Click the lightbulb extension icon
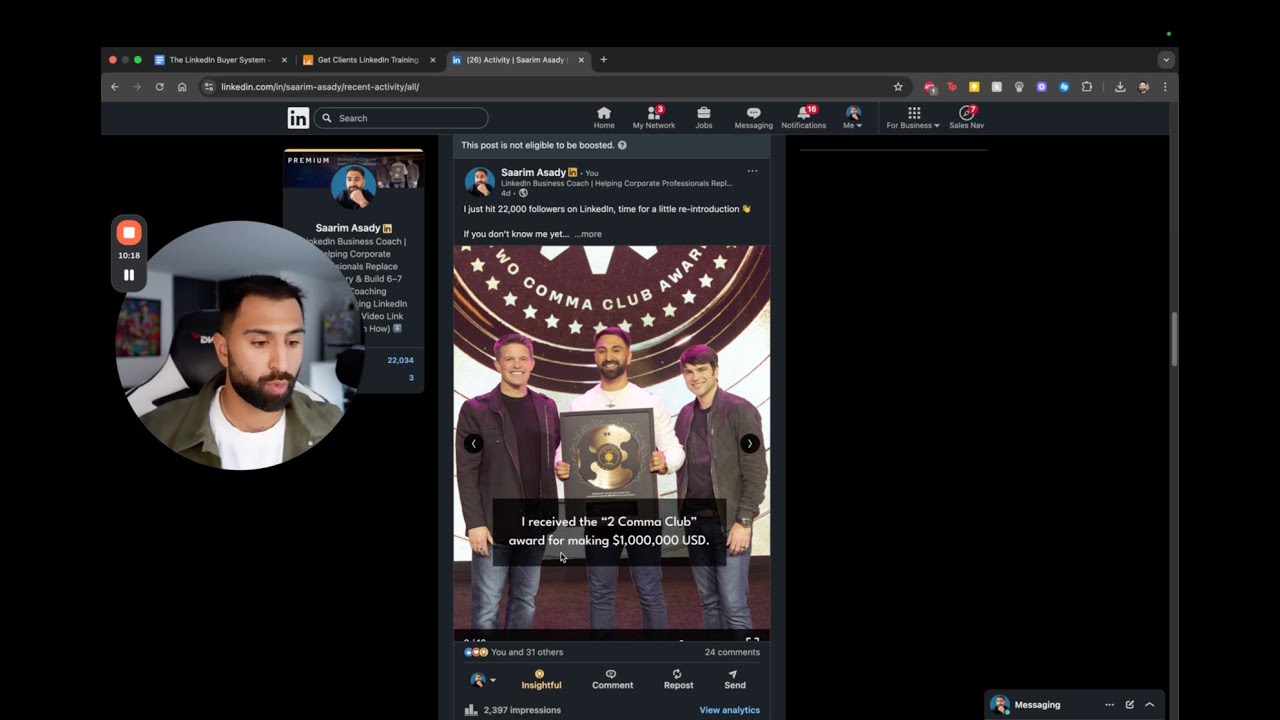This screenshot has width=1280, height=720. click(1019, 87)
